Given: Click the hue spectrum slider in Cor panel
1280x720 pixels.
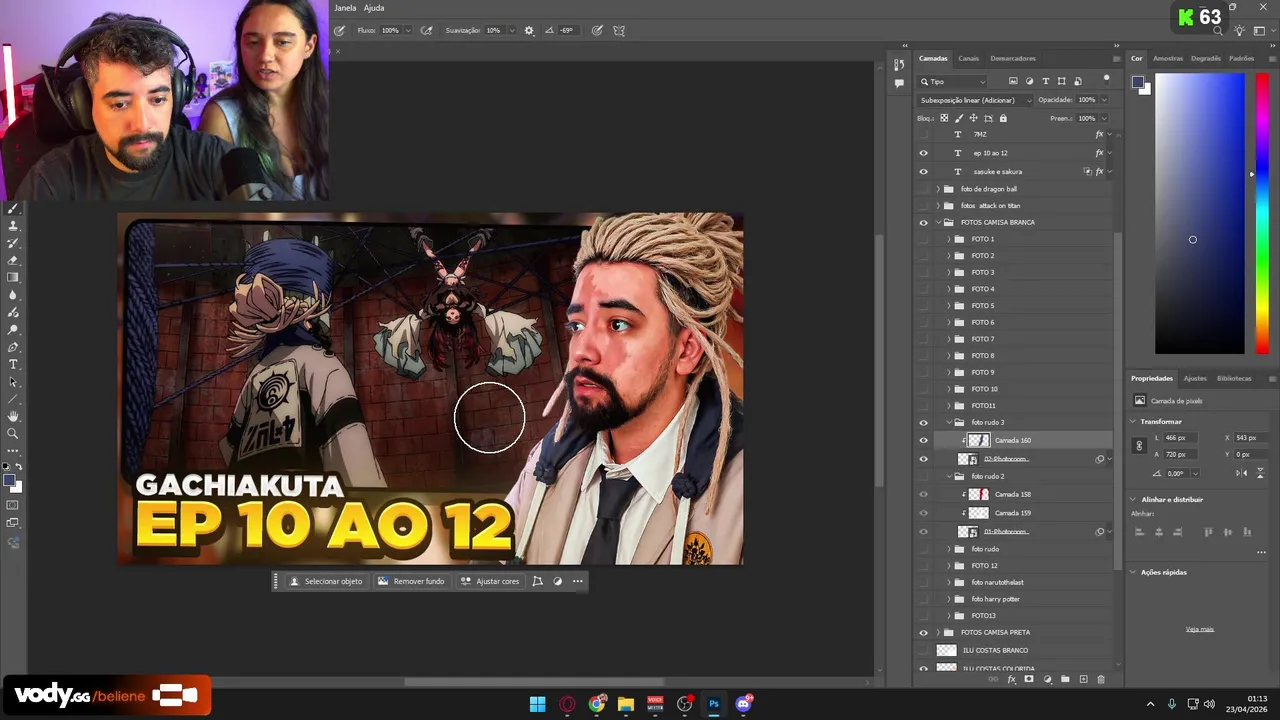Looking at the screenshot, I should click(1262, 213).
